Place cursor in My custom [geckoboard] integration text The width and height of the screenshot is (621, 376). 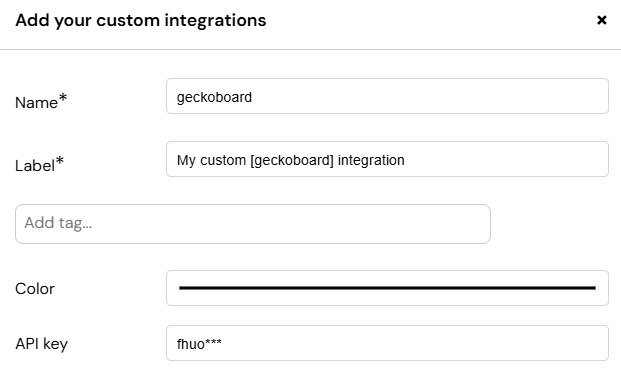(291, 160)
